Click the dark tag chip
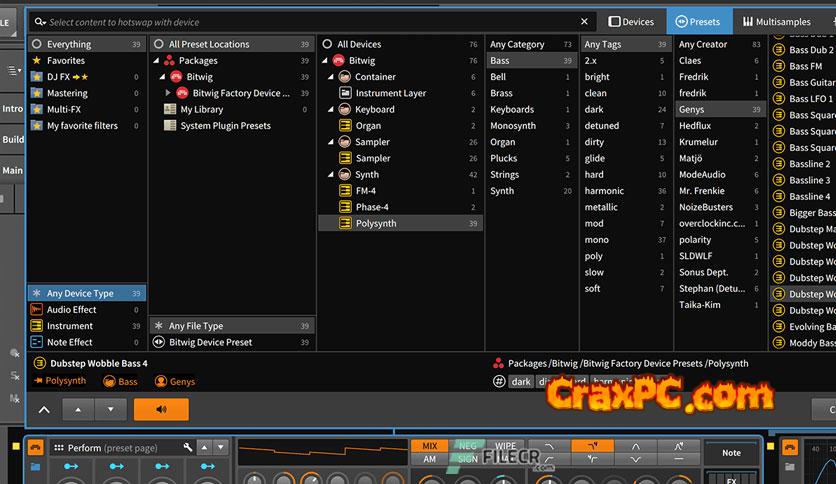The image size is (836, 484). [521, 381]
